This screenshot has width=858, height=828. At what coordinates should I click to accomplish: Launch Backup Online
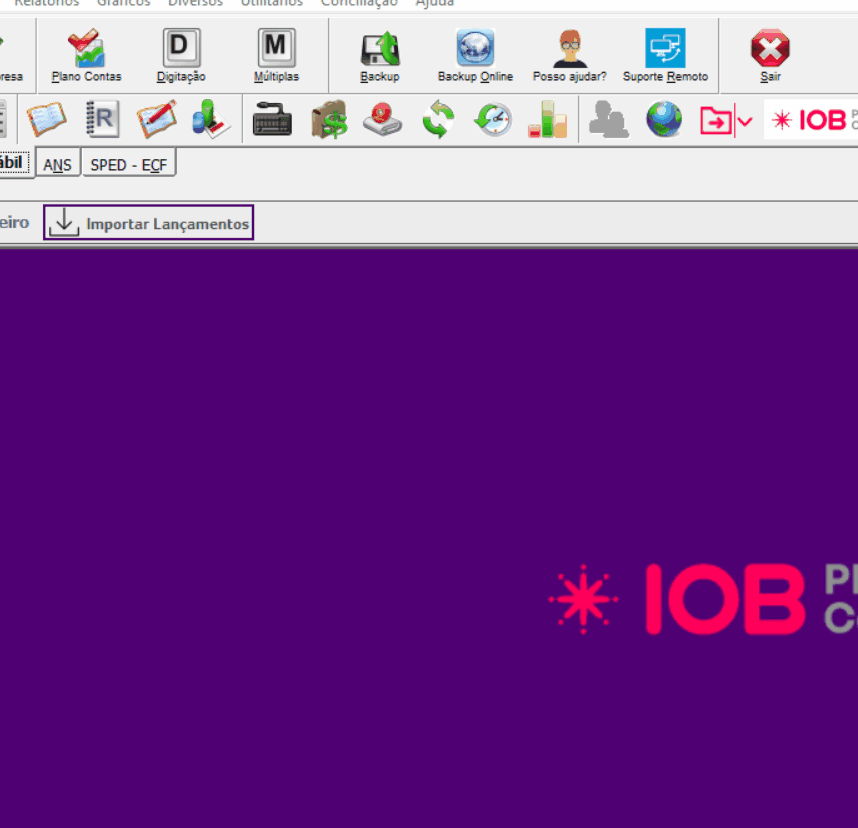pyautogui.click(x=475, y=55)
